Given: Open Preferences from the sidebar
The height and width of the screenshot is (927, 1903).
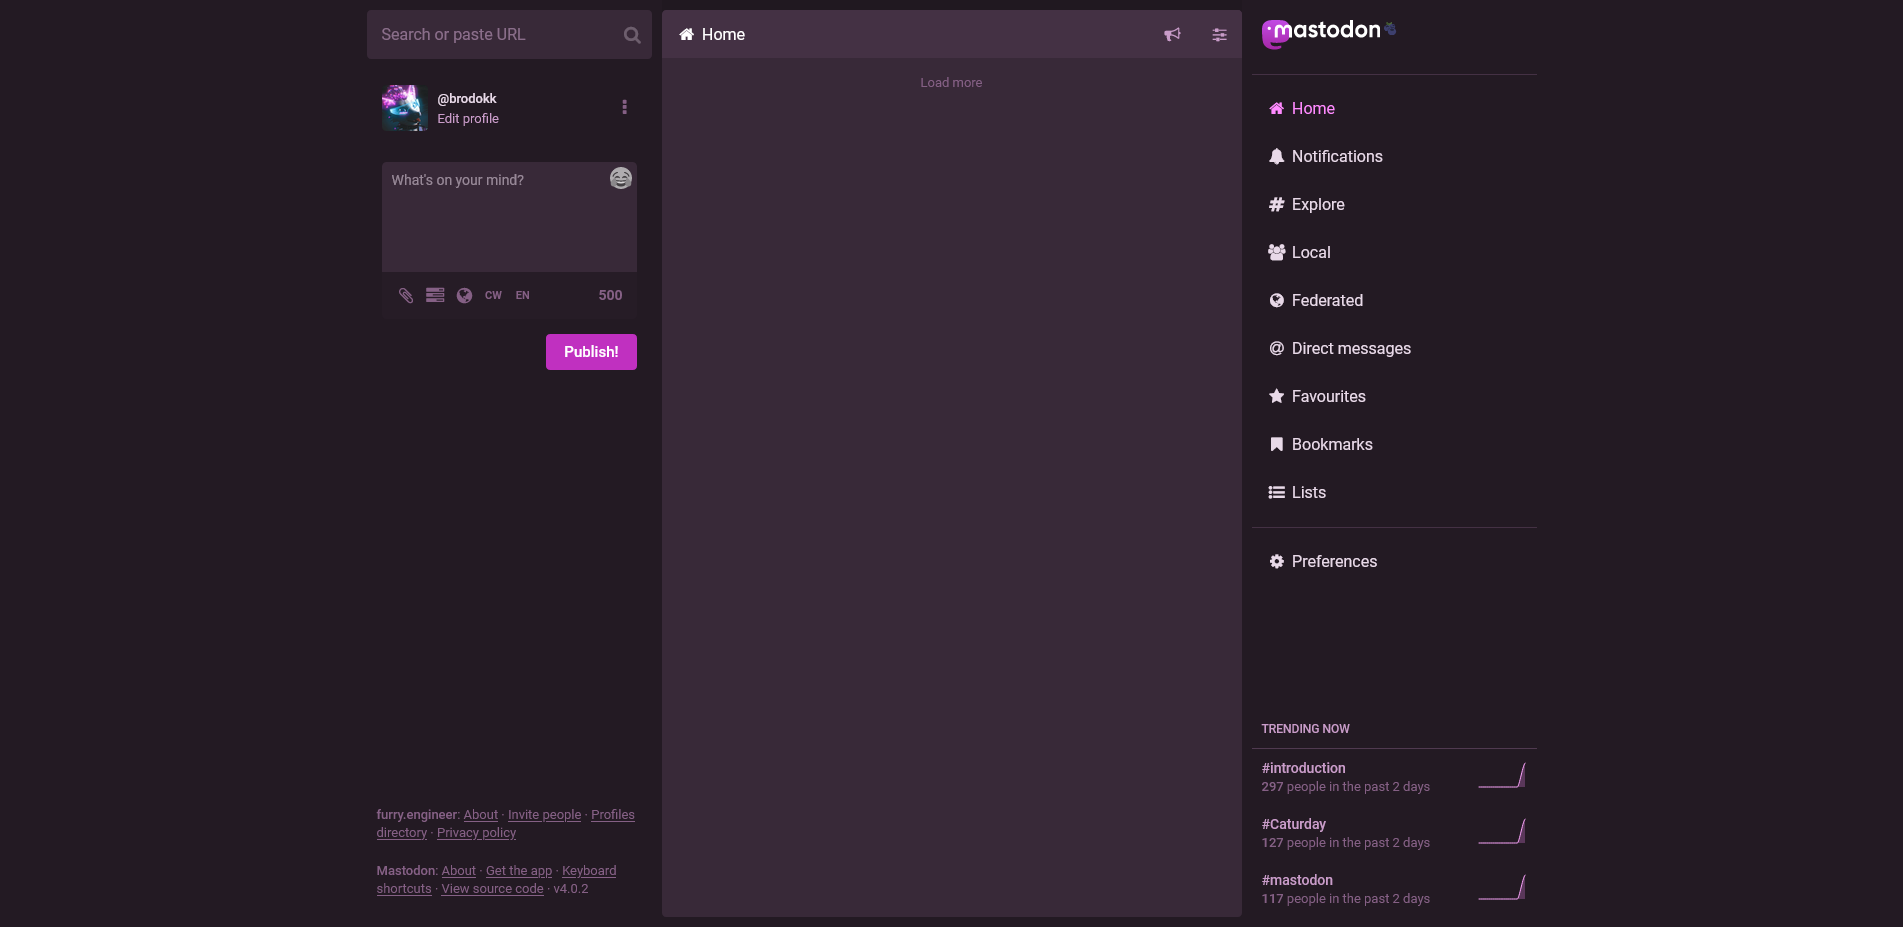Looking at the screenshot, I should pos(1334,561).
